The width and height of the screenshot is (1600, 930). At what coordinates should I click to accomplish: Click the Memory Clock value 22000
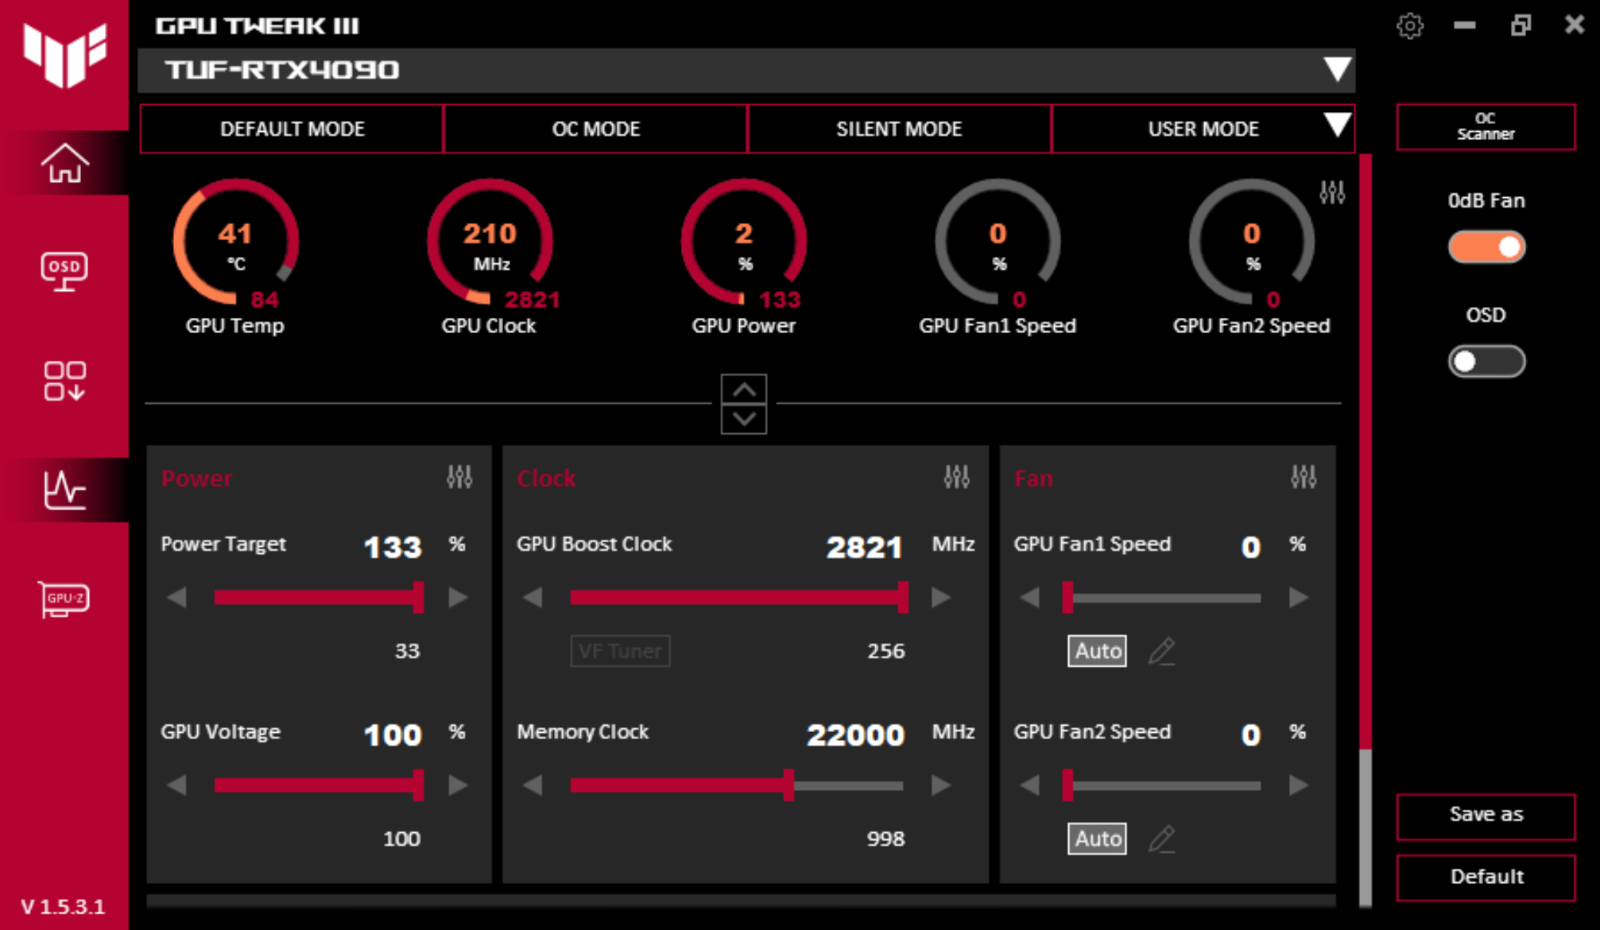click(855, 735)
